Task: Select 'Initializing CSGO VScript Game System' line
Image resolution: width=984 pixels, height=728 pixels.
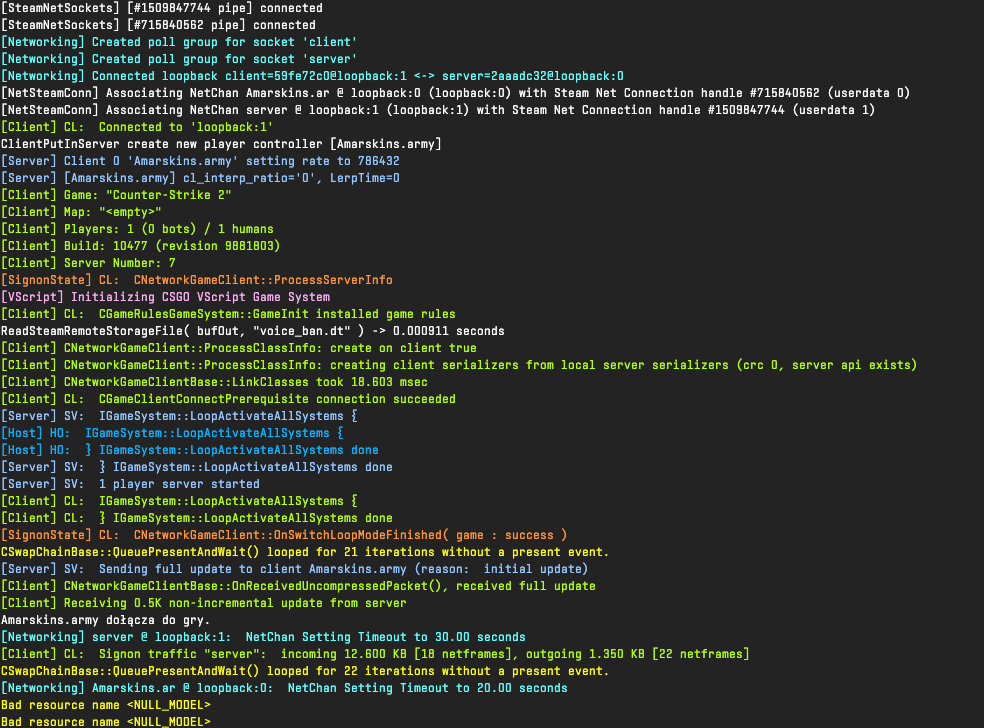Action: [x=165, y=297]
